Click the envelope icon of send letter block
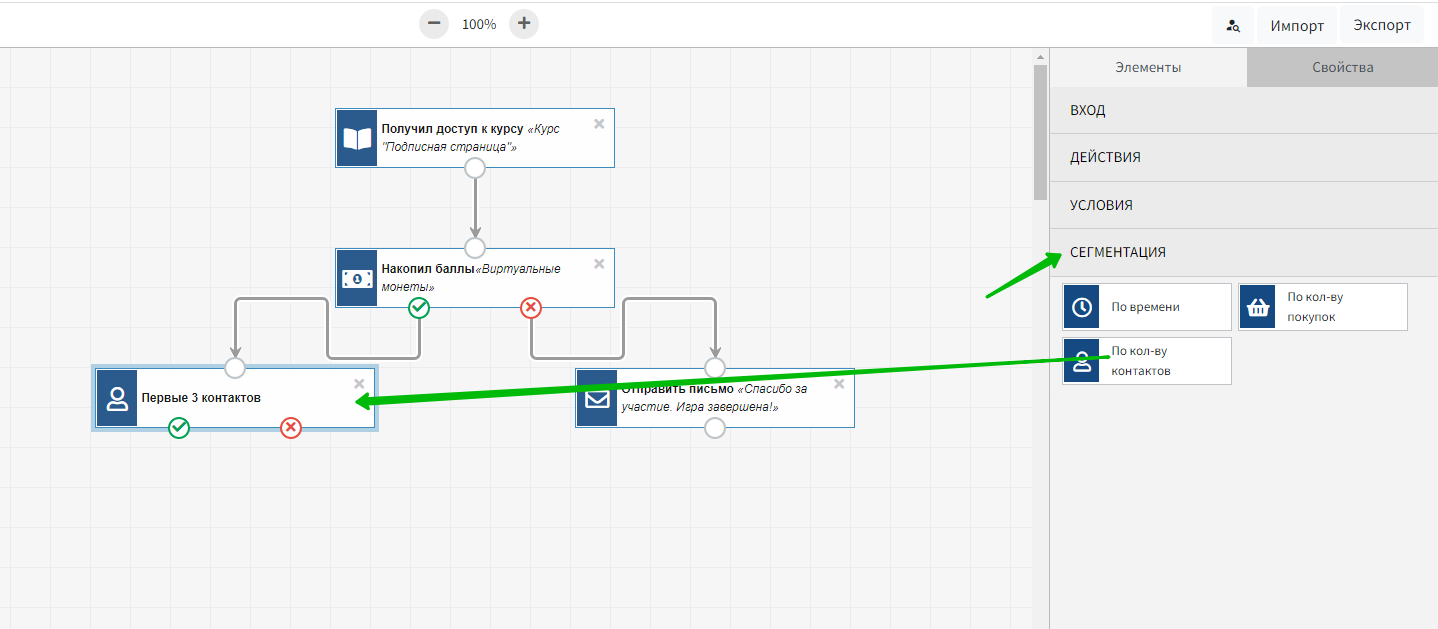The image size is (1438, 629). point(597,399)
